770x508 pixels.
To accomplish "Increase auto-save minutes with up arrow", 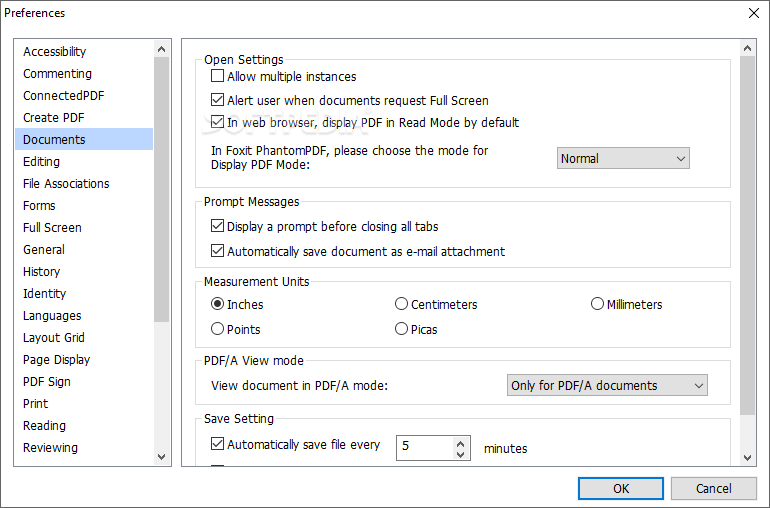I will pyautogui.click(x=460, y=443).
